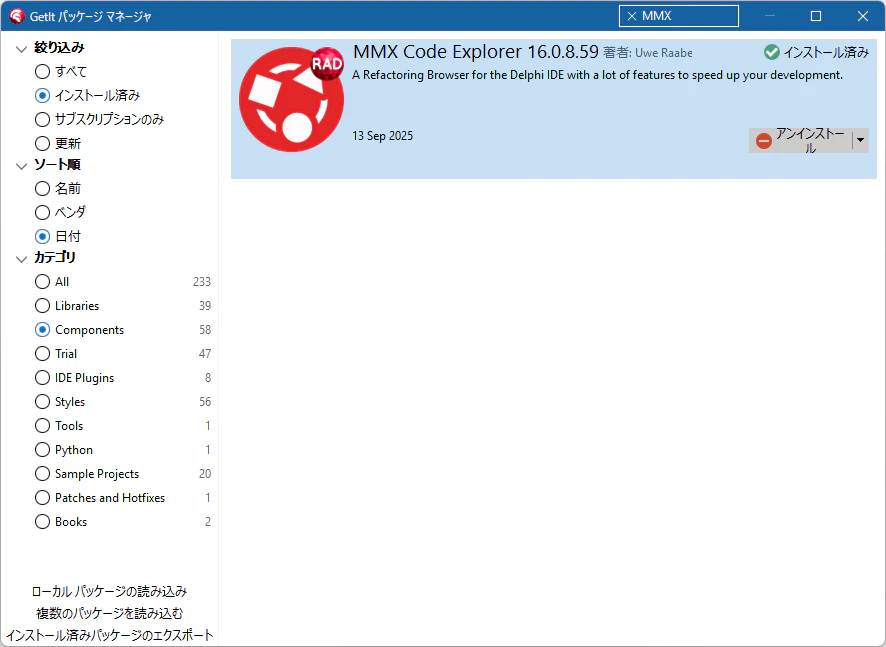Screen dimensions: 886x647
Task: Click the カテゴリ section heading text
Action: coord(55,257)
